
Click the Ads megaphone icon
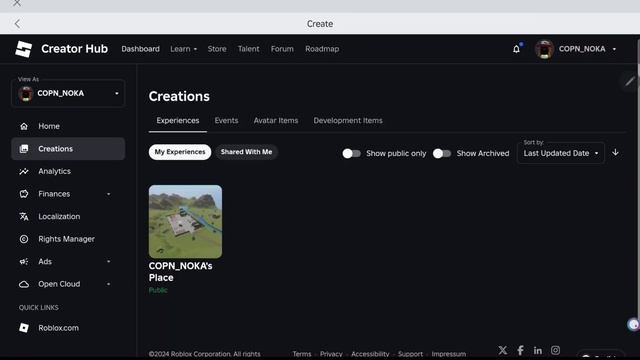[24, 262]
